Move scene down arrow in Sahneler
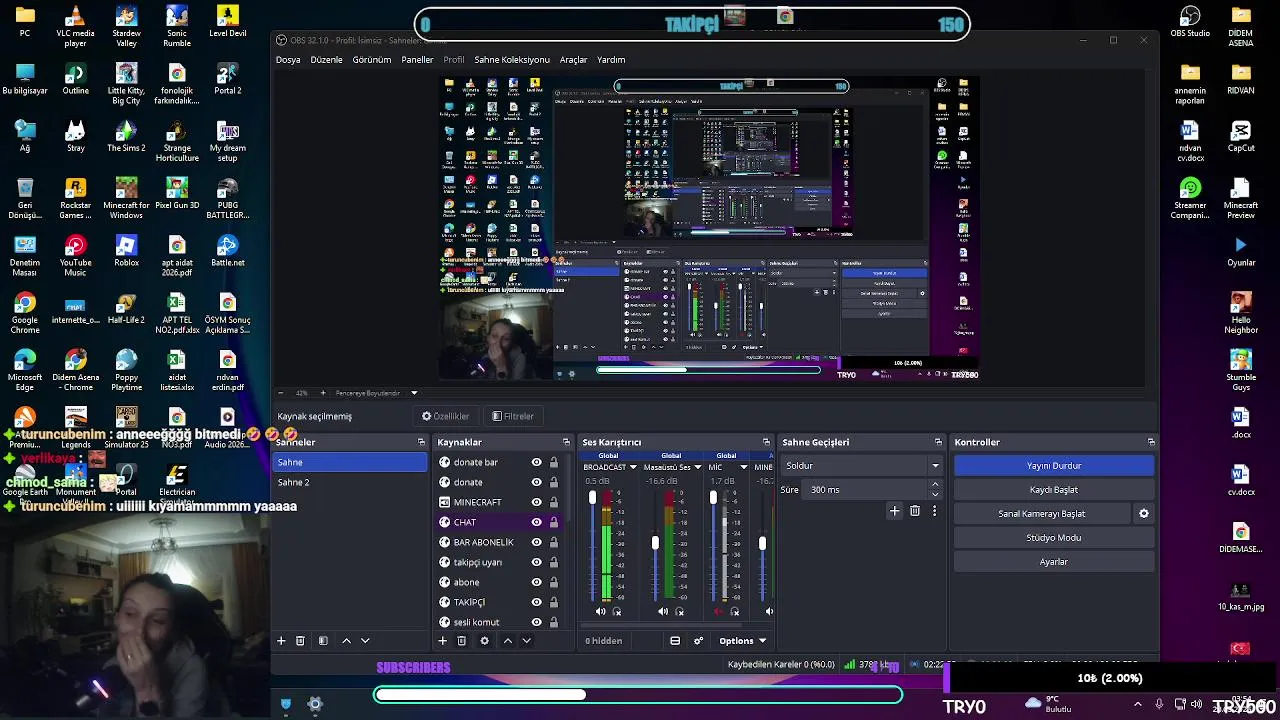 tap(365, 641)
